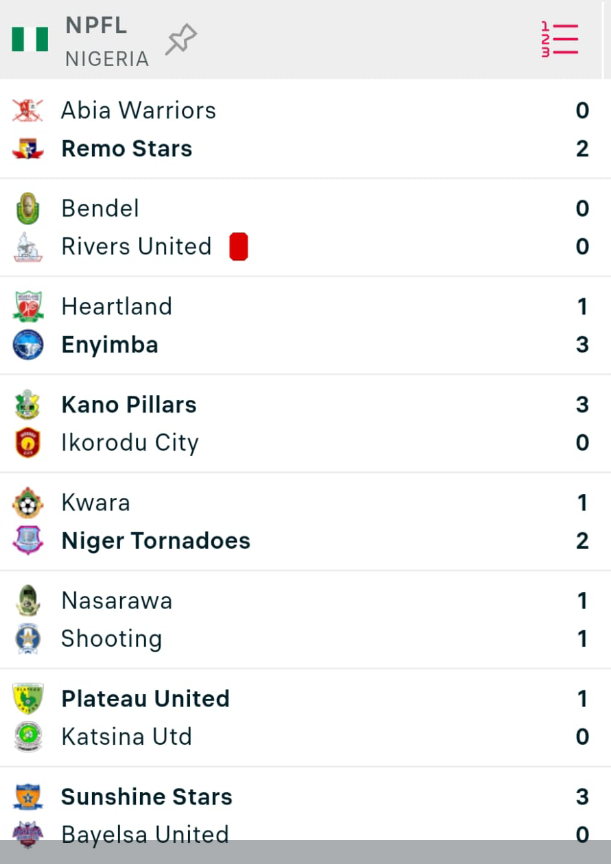
Task: Click the Kano Pillars team crest
Action: 28,405
